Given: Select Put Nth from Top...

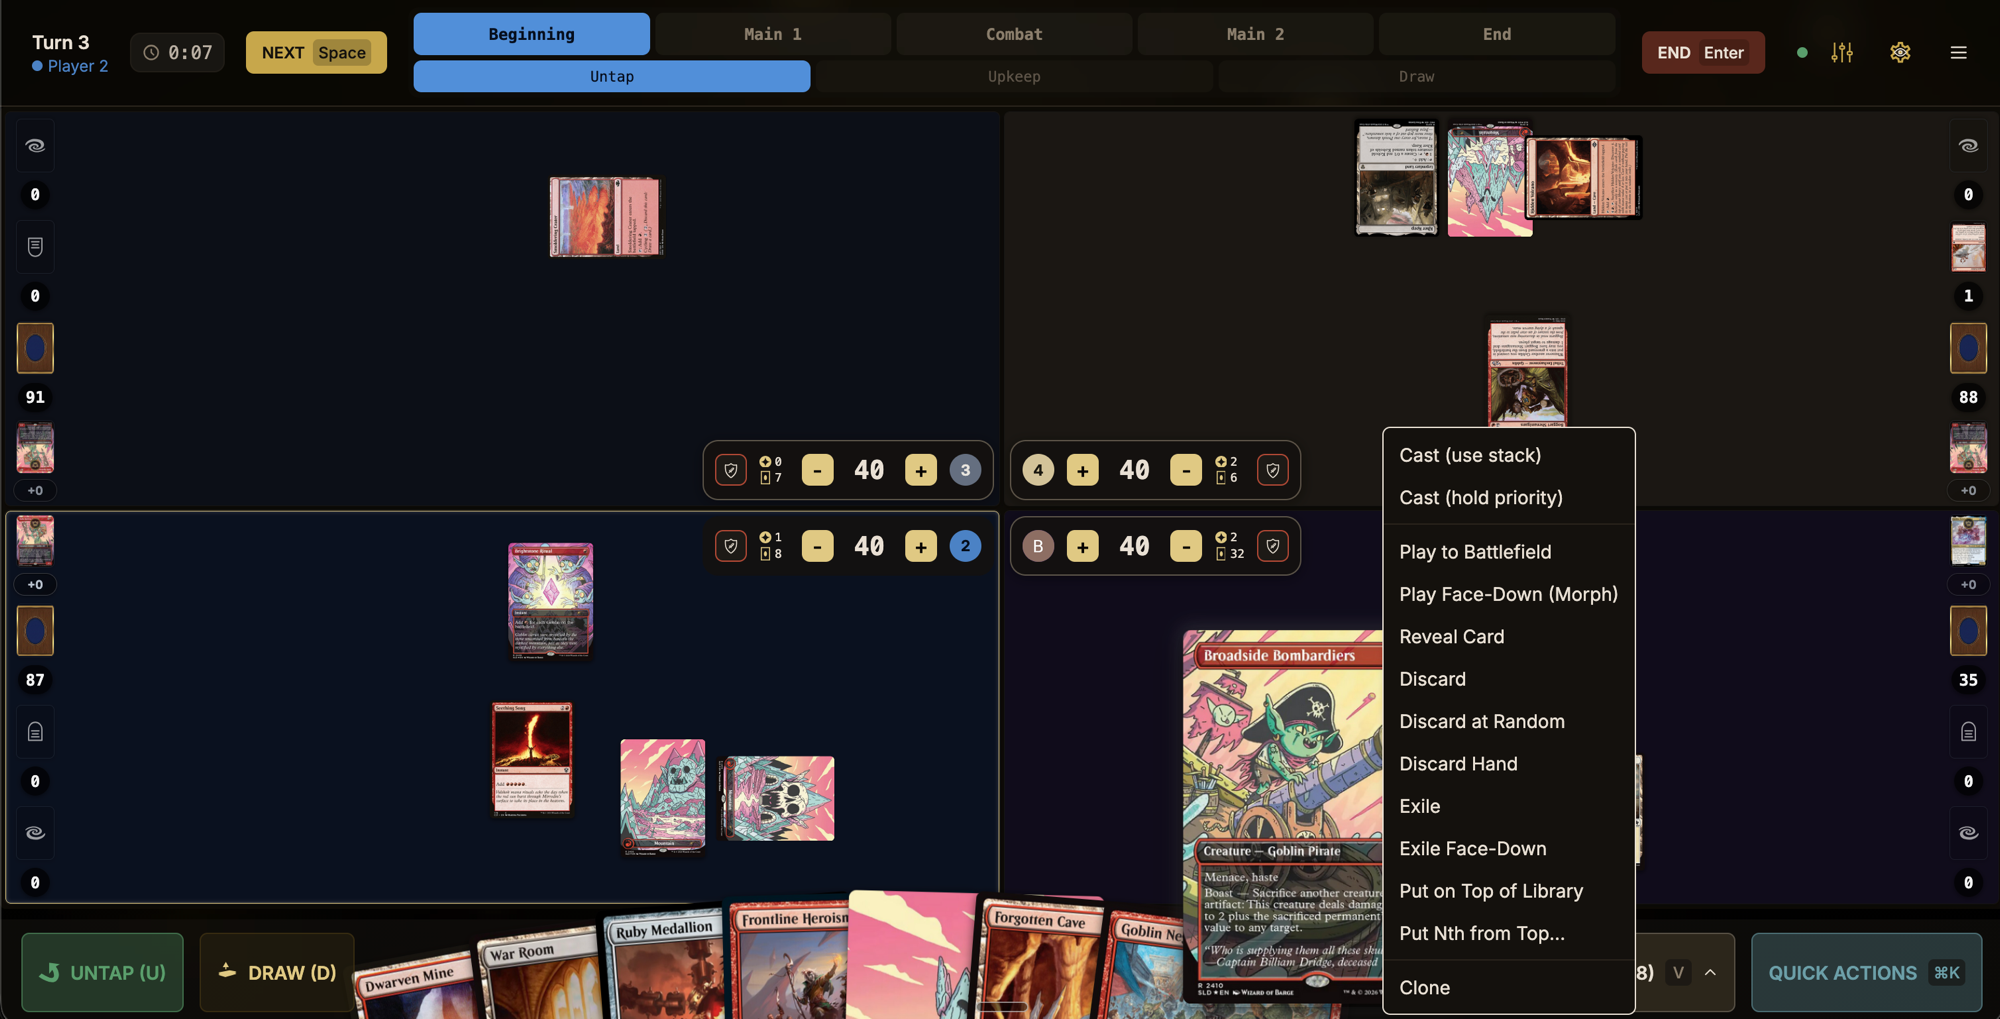Looking at the screenshot, I should 1509,933.
